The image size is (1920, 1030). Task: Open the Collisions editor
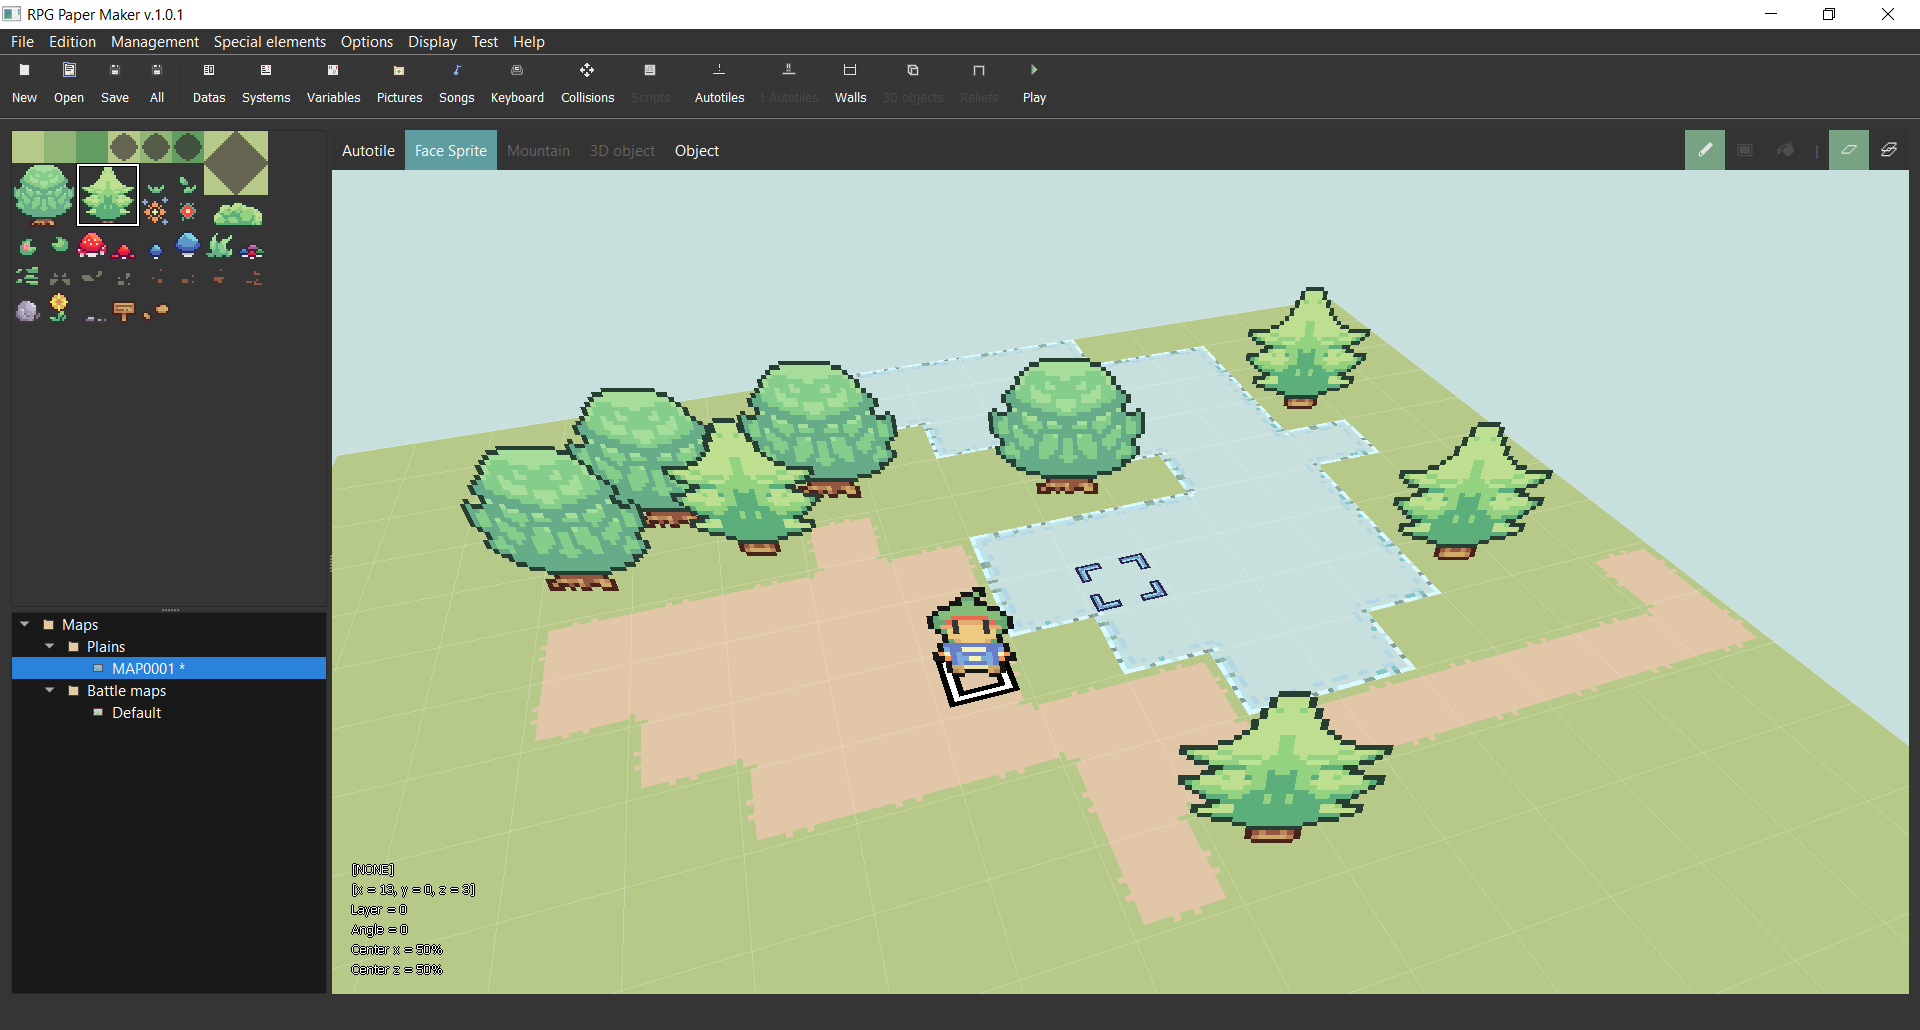point(587,82)
